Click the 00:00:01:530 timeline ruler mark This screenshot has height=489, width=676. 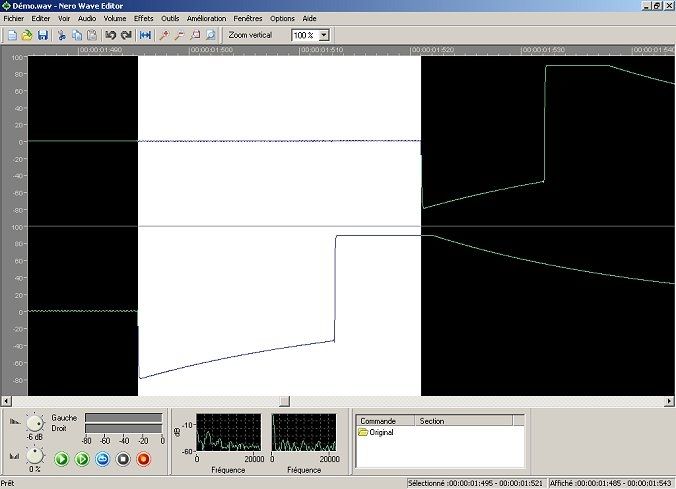543,50
